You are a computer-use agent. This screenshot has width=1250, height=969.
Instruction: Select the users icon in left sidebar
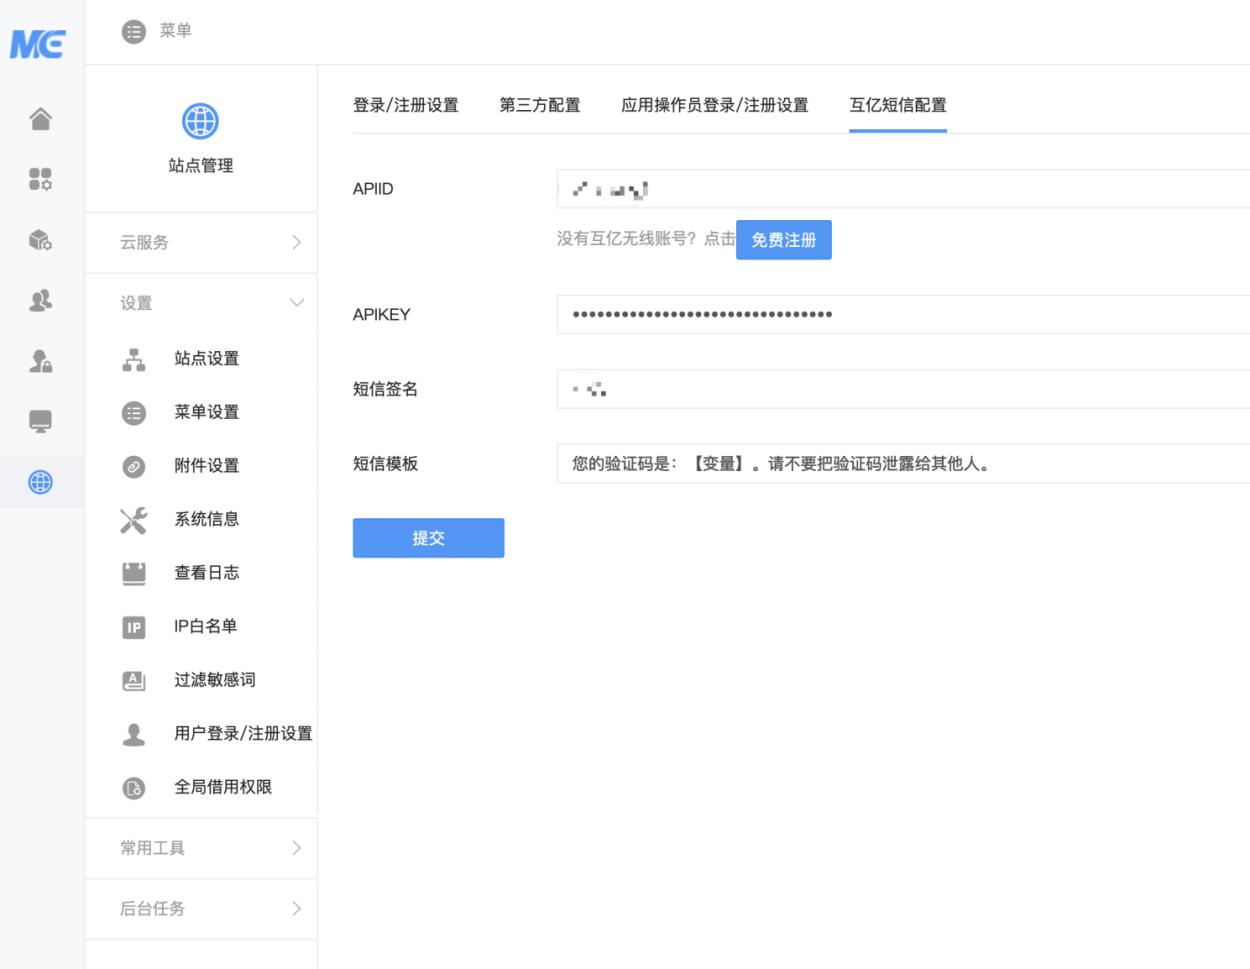(40, 300)
